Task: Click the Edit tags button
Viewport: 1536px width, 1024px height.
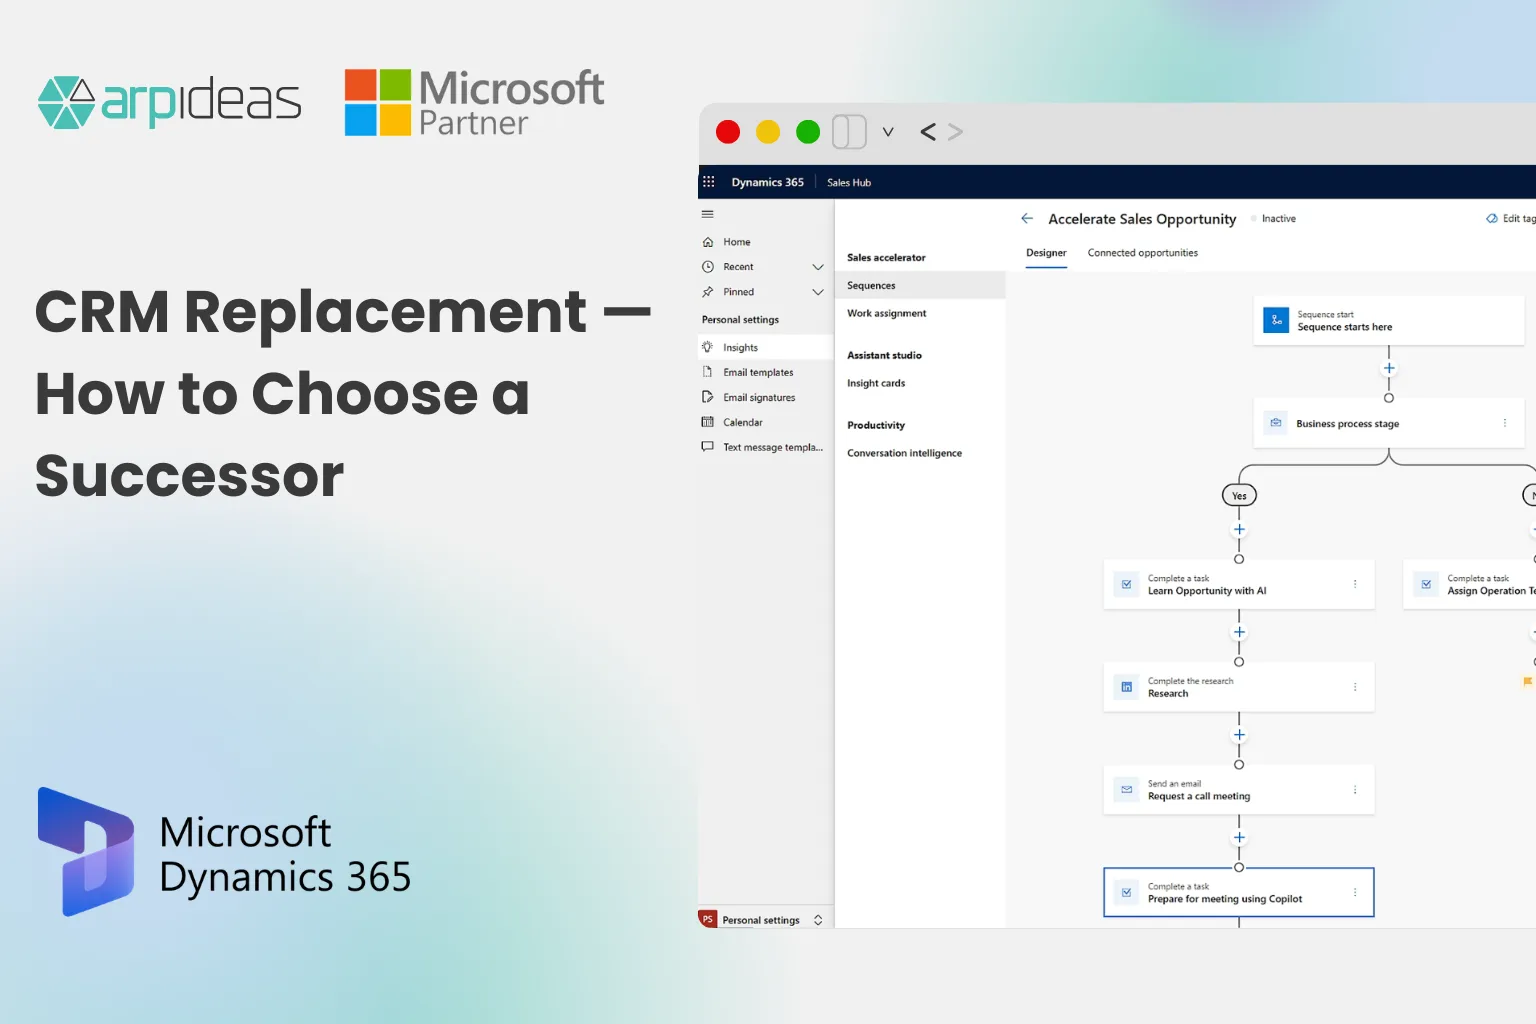Action: pos(1511,218)
